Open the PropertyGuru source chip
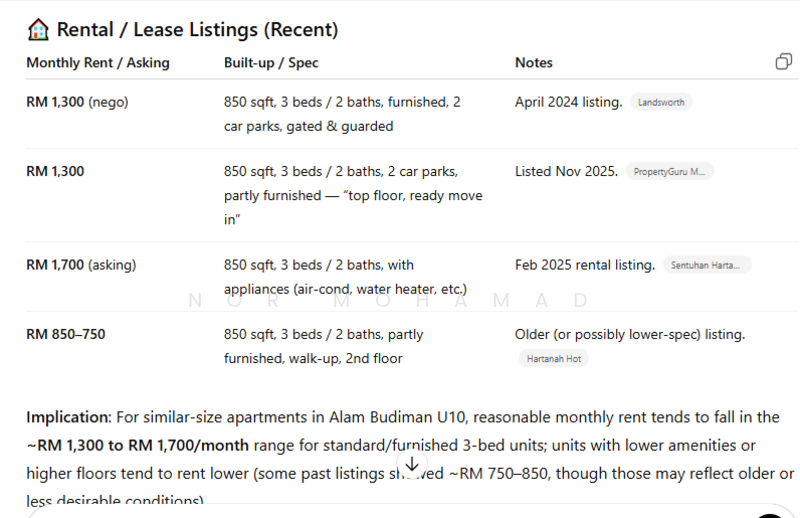Screen dimensions: 800x518 (670, 172)
